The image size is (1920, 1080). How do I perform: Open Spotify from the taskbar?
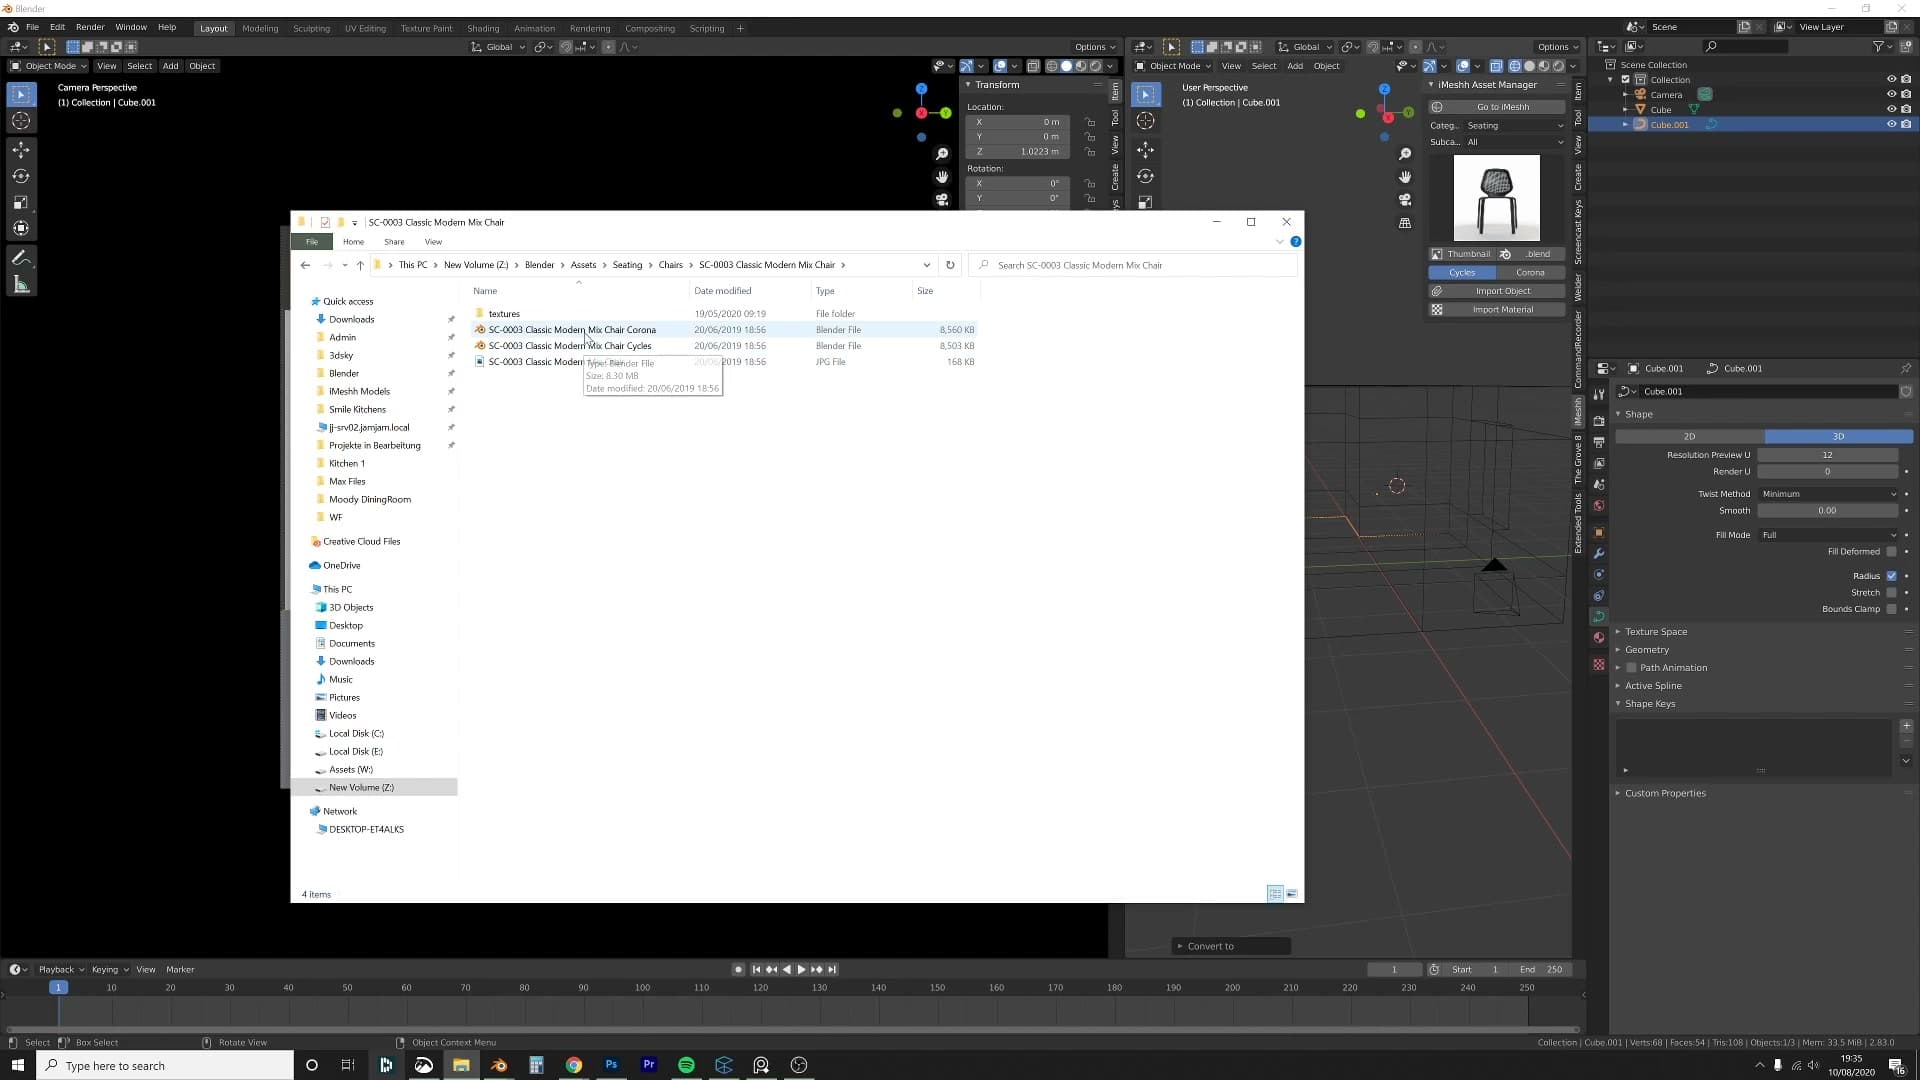686,1065
